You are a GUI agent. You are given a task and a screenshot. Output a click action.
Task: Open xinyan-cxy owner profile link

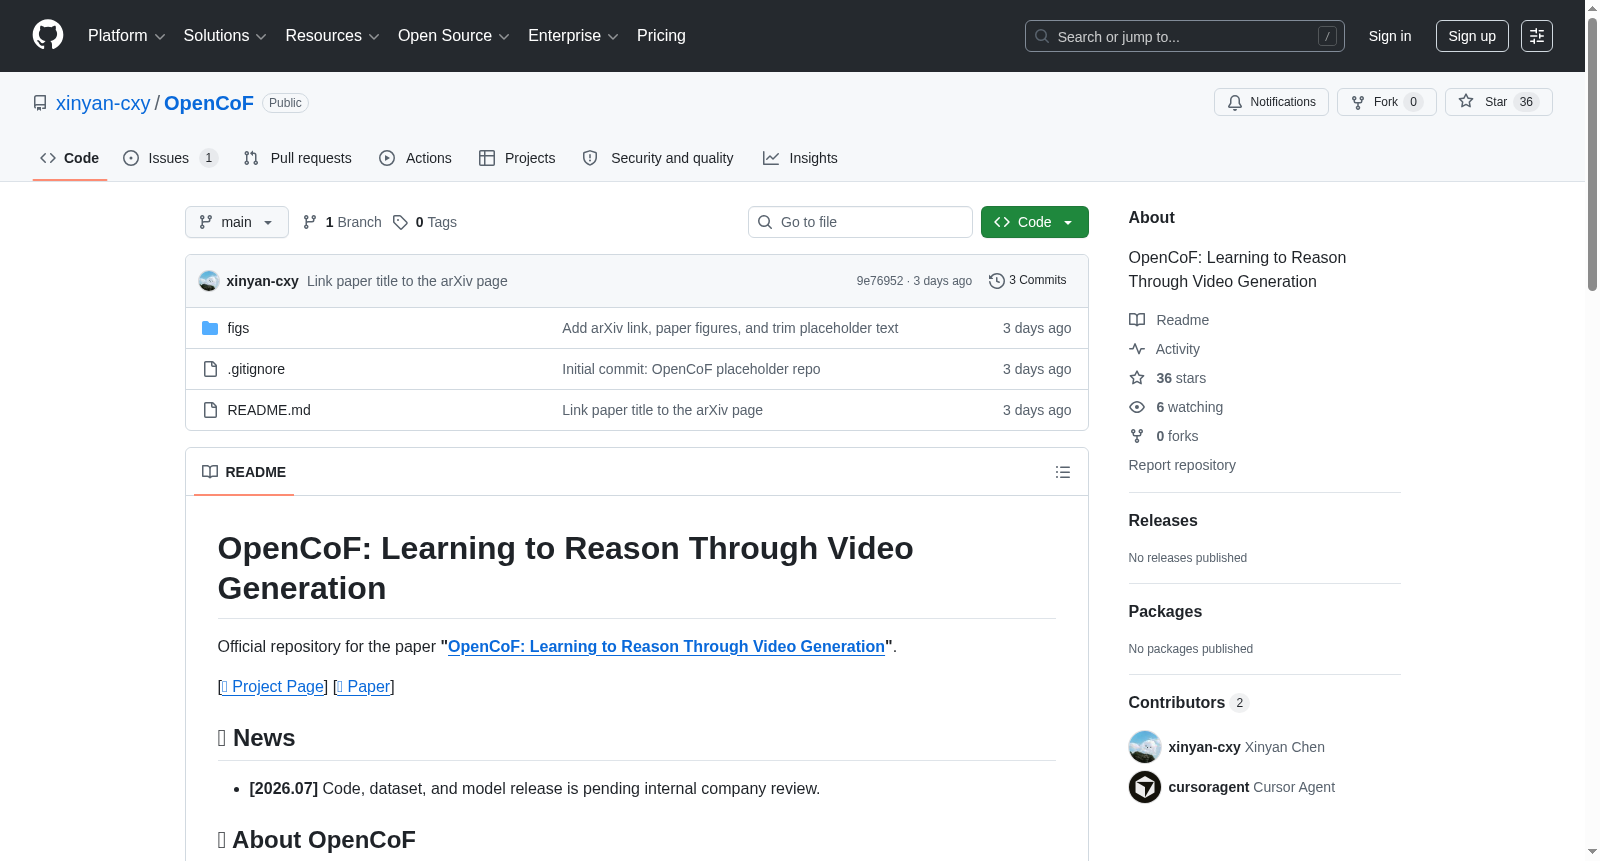tap(103, 103)
